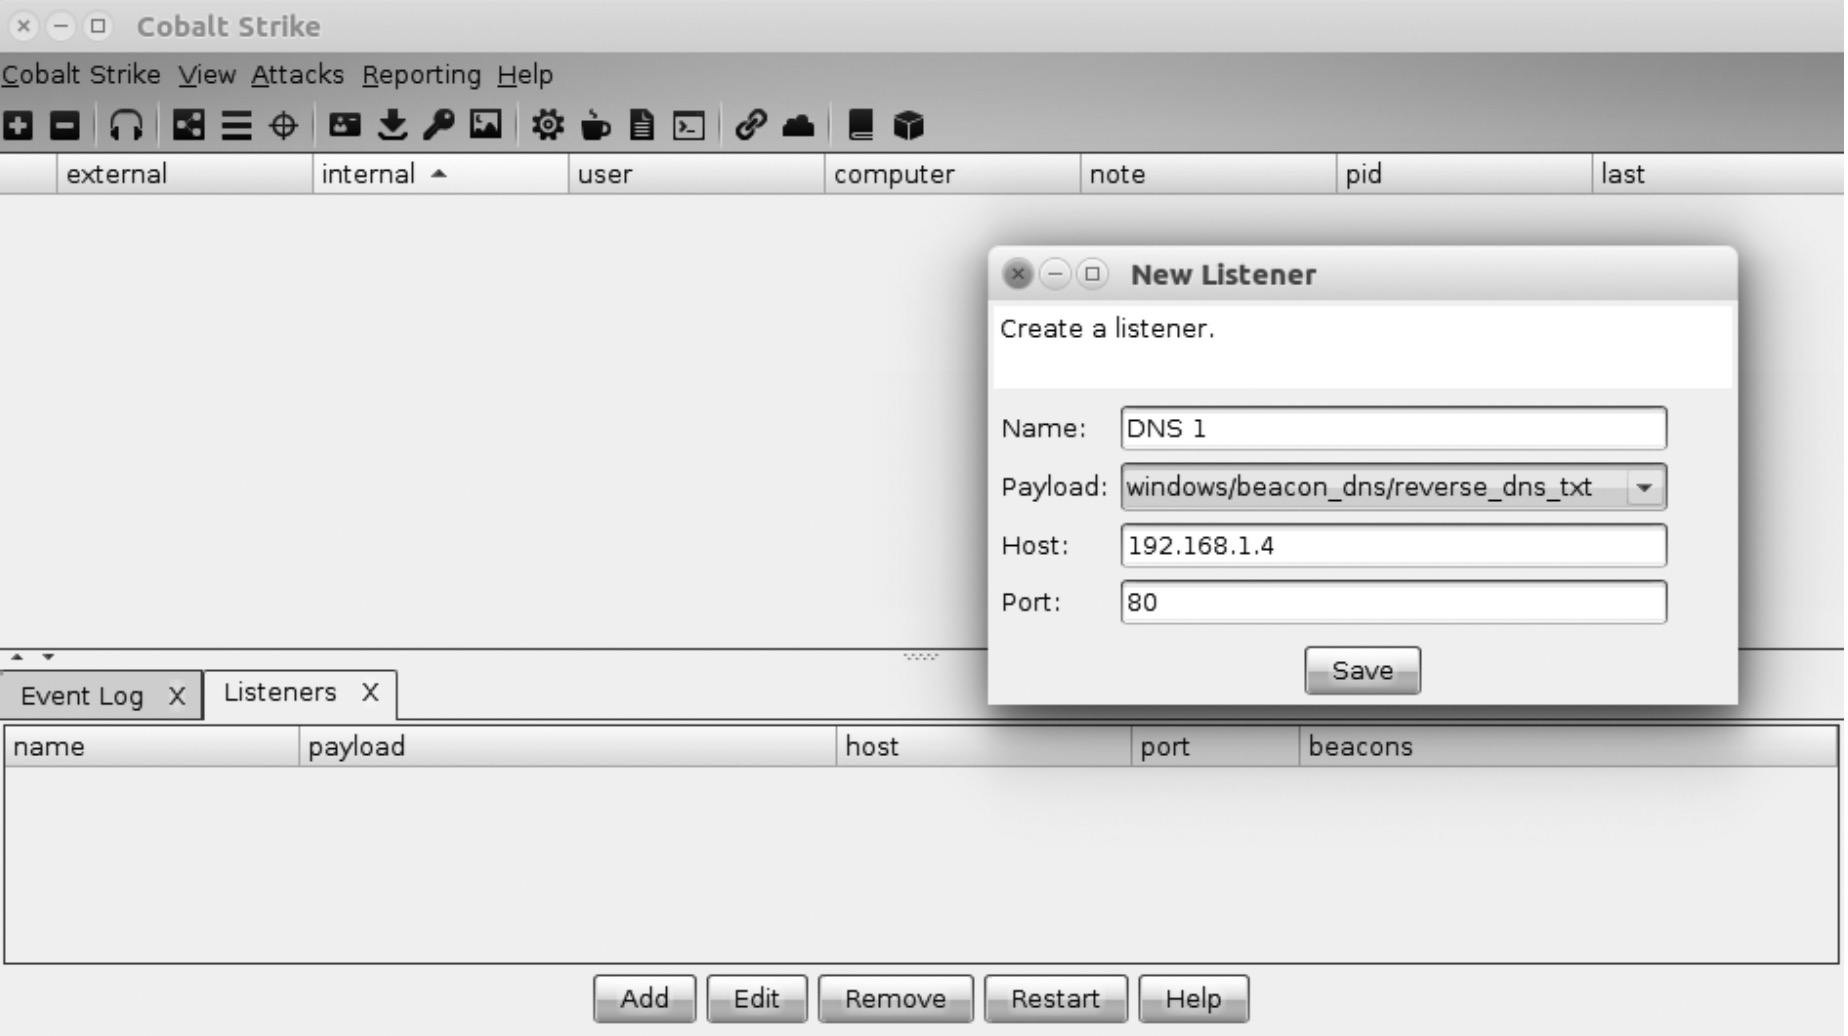This screenshot has width=1848, height=1036.
Task: Switch to the Event Log tab
Action: 82,696
